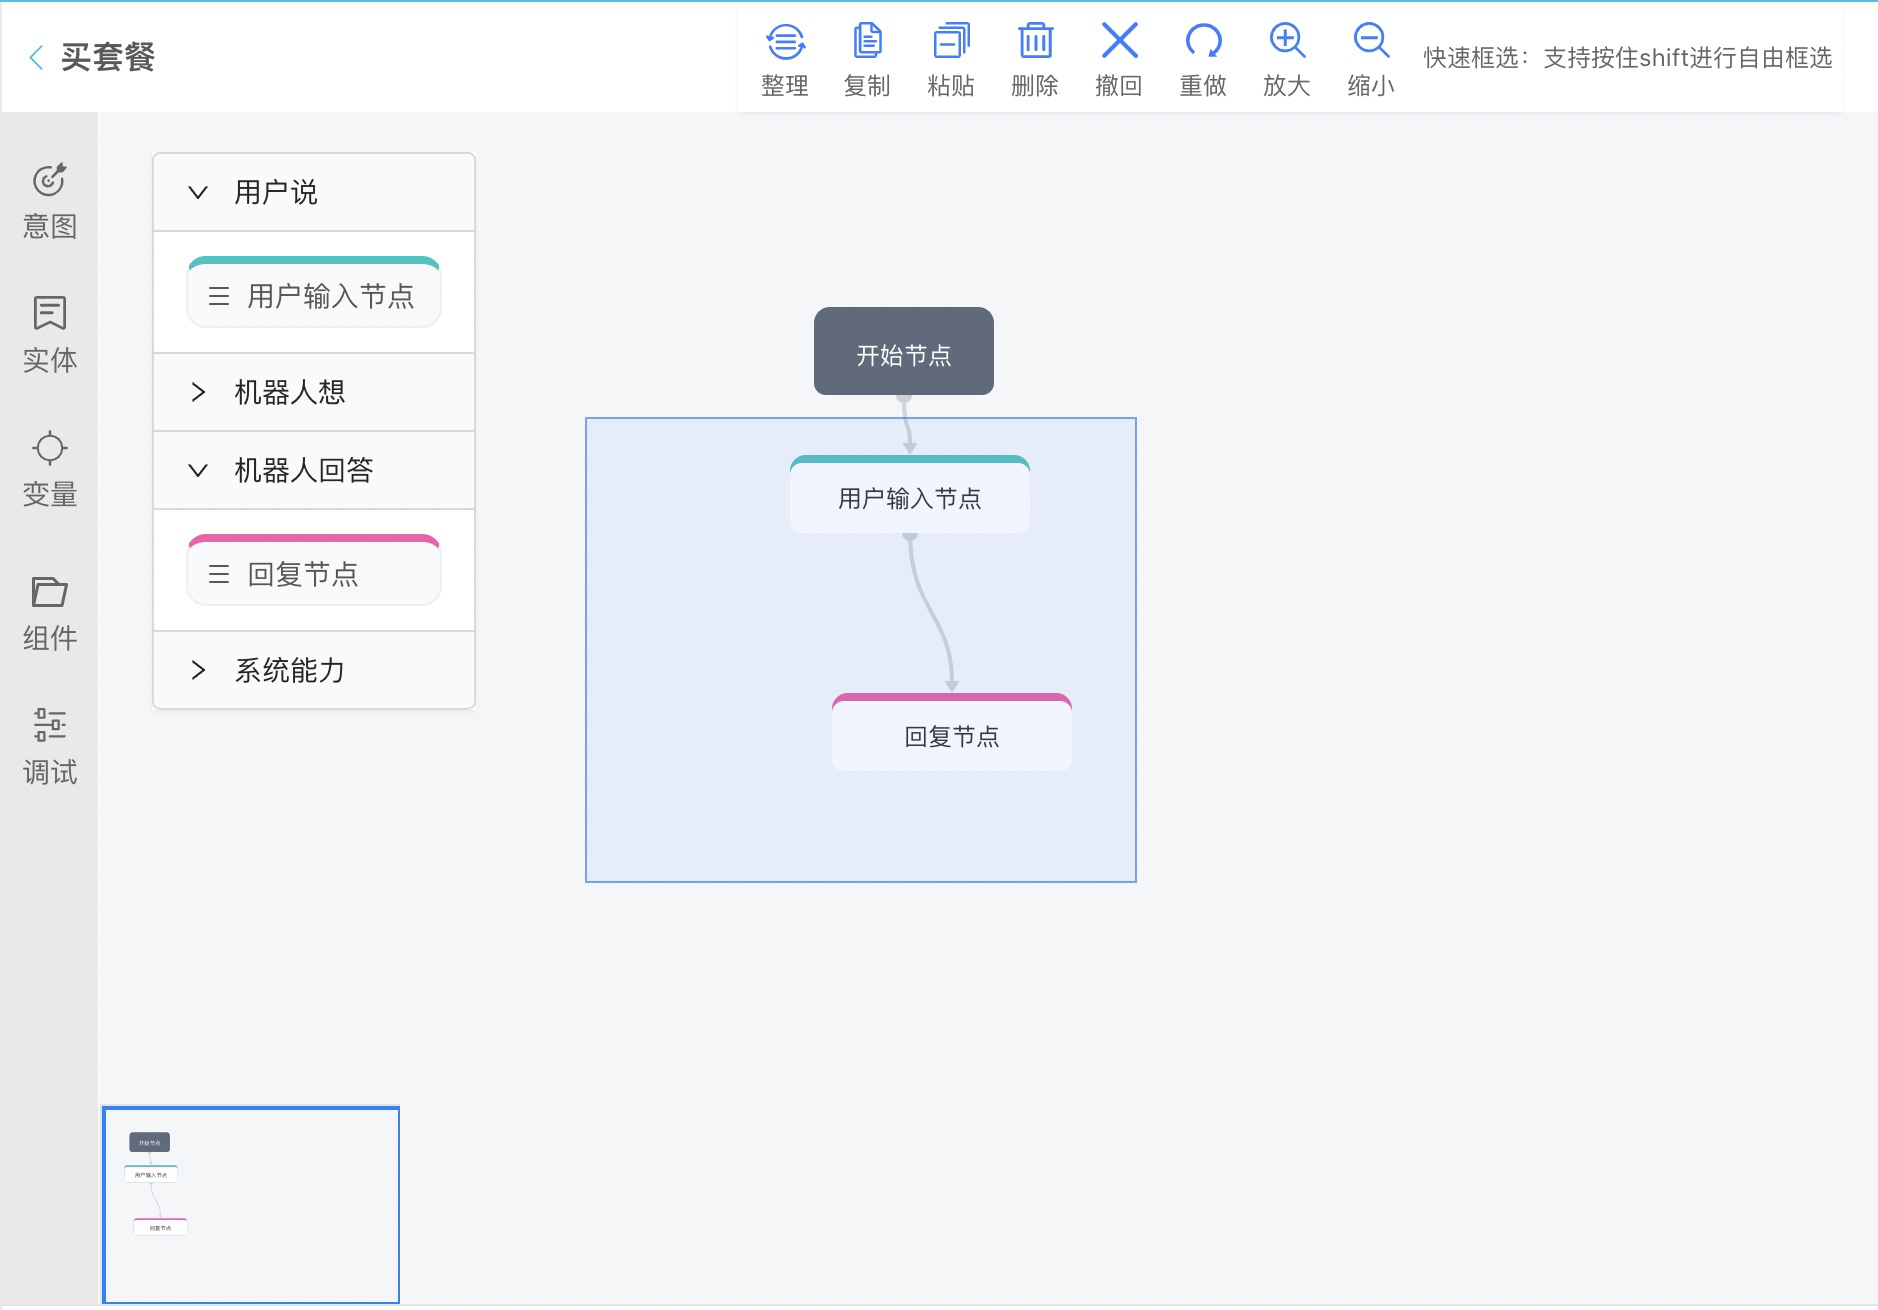Click the 整理 (arrange) toolbar icon

(785, 42)
